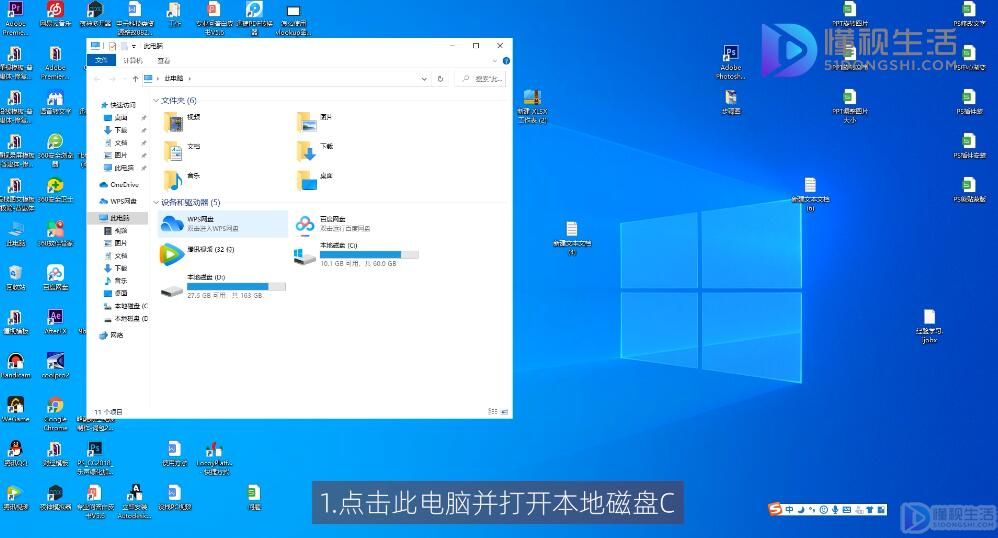Select the 360安全卫士 desktop shortcut
The height and width of the screenshot is (538, 998).
tap(55, 191)
